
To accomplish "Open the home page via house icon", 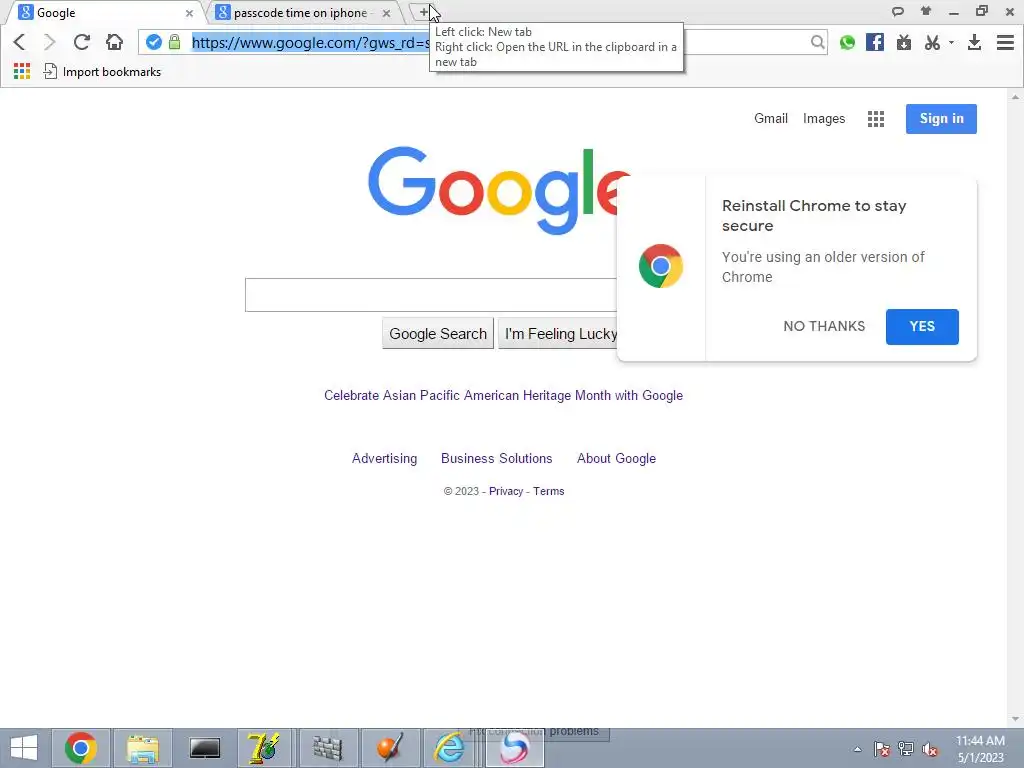I will click(114, 42).
